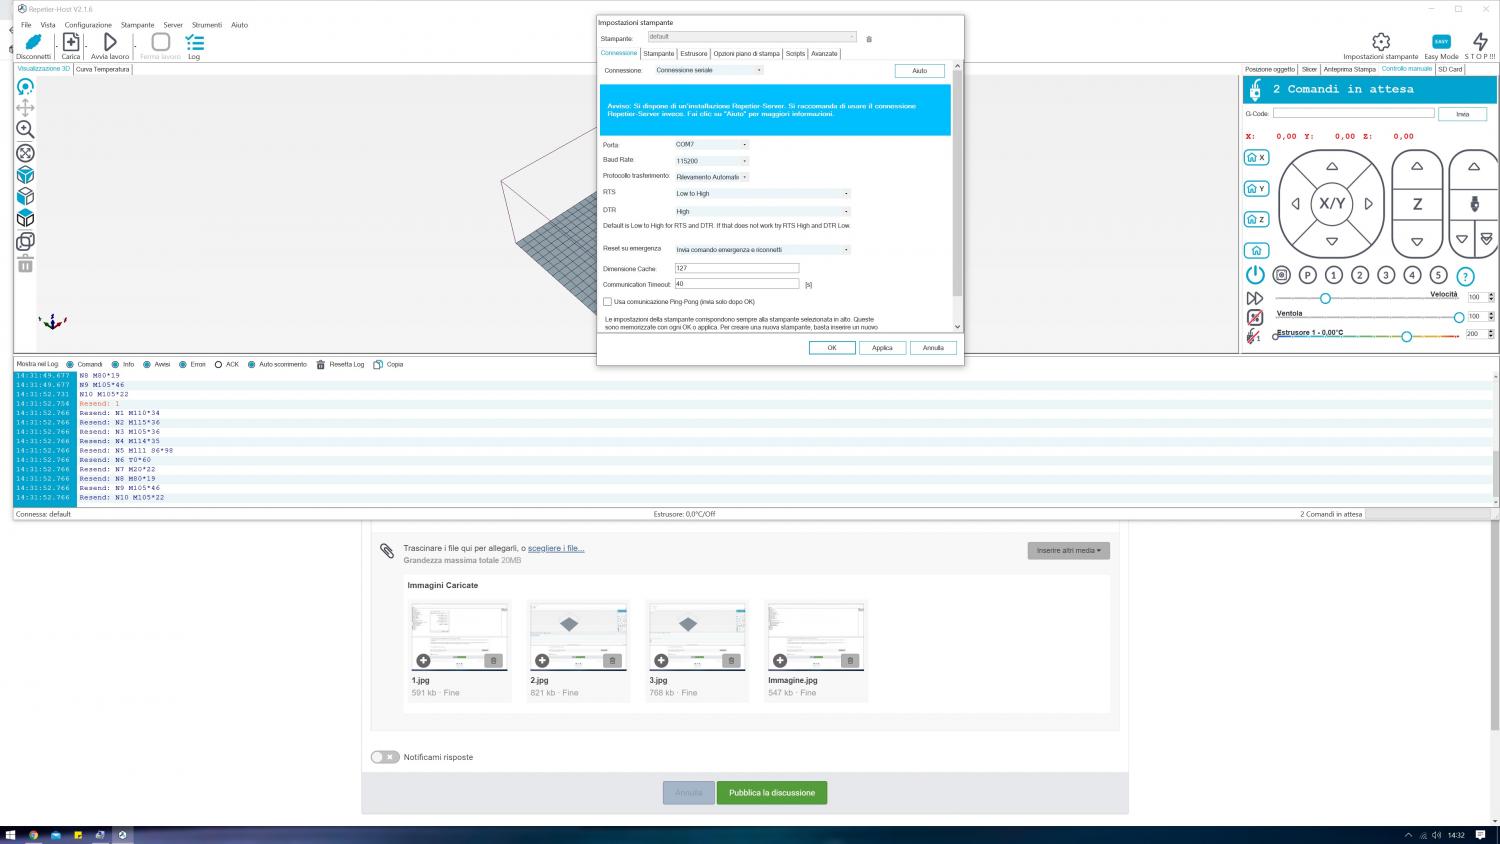The width and height of the screenshot is (1500, 844).
Task: Open the Configurazione menu
Action: point(88,25)
